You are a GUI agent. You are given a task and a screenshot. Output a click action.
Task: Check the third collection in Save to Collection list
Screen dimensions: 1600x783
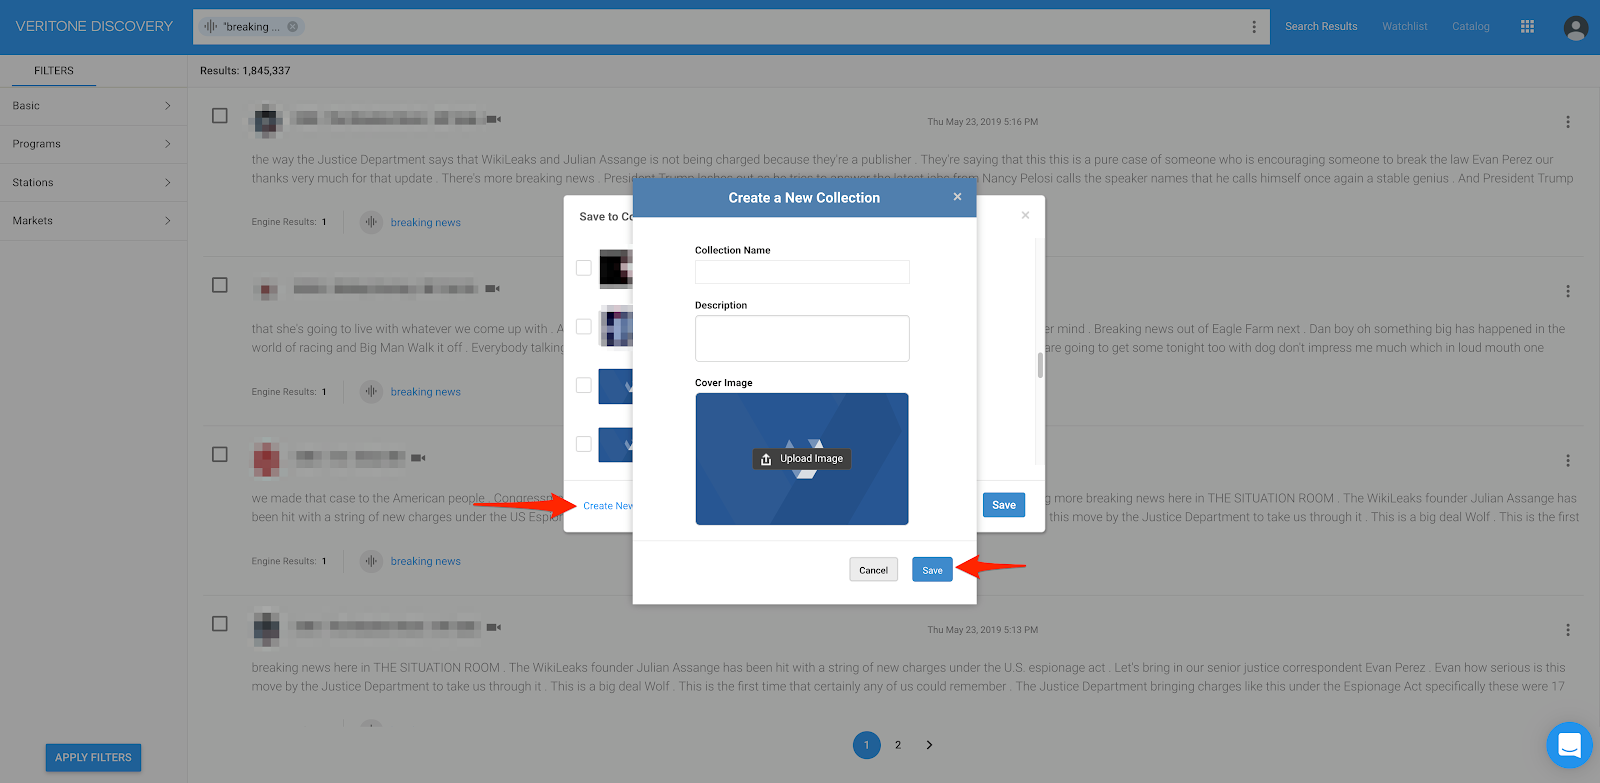[584, 385]
